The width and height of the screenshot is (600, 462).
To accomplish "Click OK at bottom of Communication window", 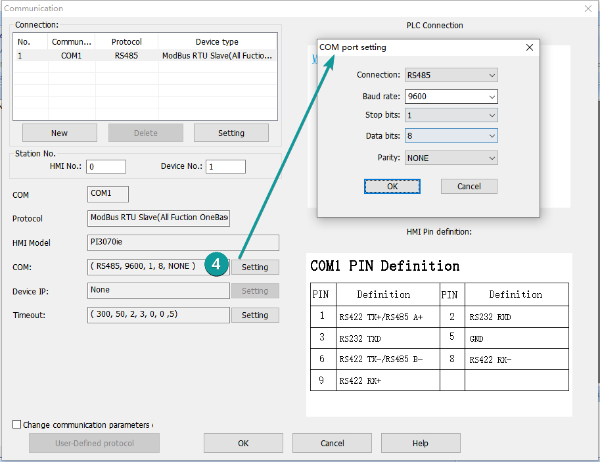I will pos(243,443).
